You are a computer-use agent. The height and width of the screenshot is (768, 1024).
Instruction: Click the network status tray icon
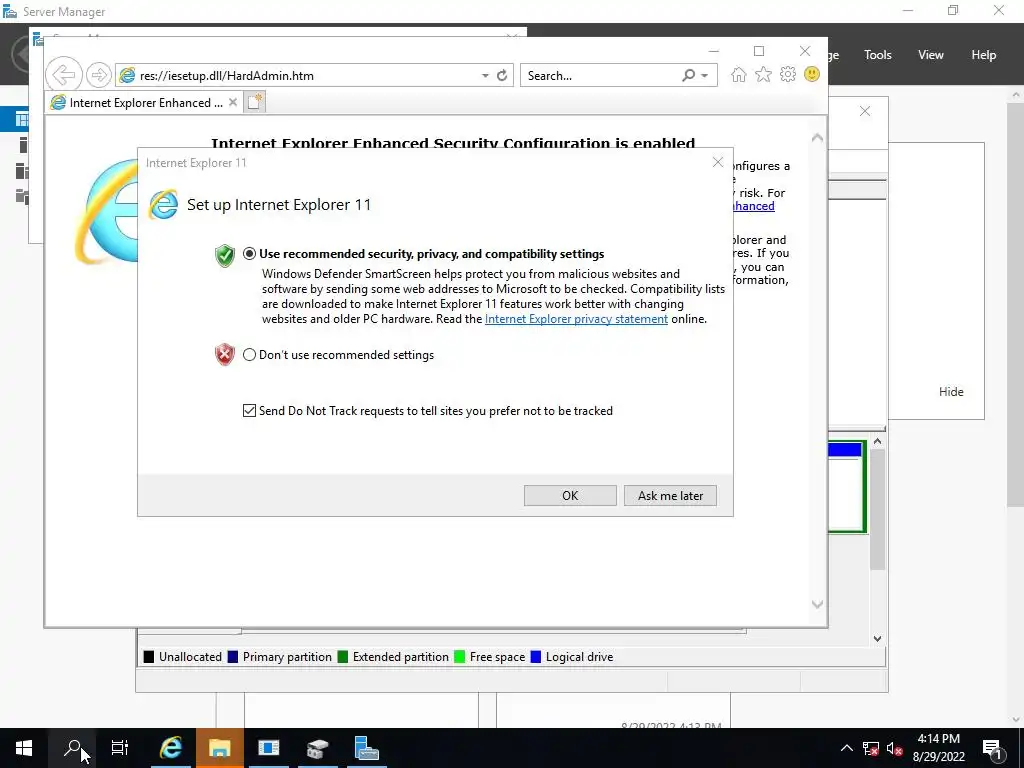pyautogui.click(x=870, y=748)
